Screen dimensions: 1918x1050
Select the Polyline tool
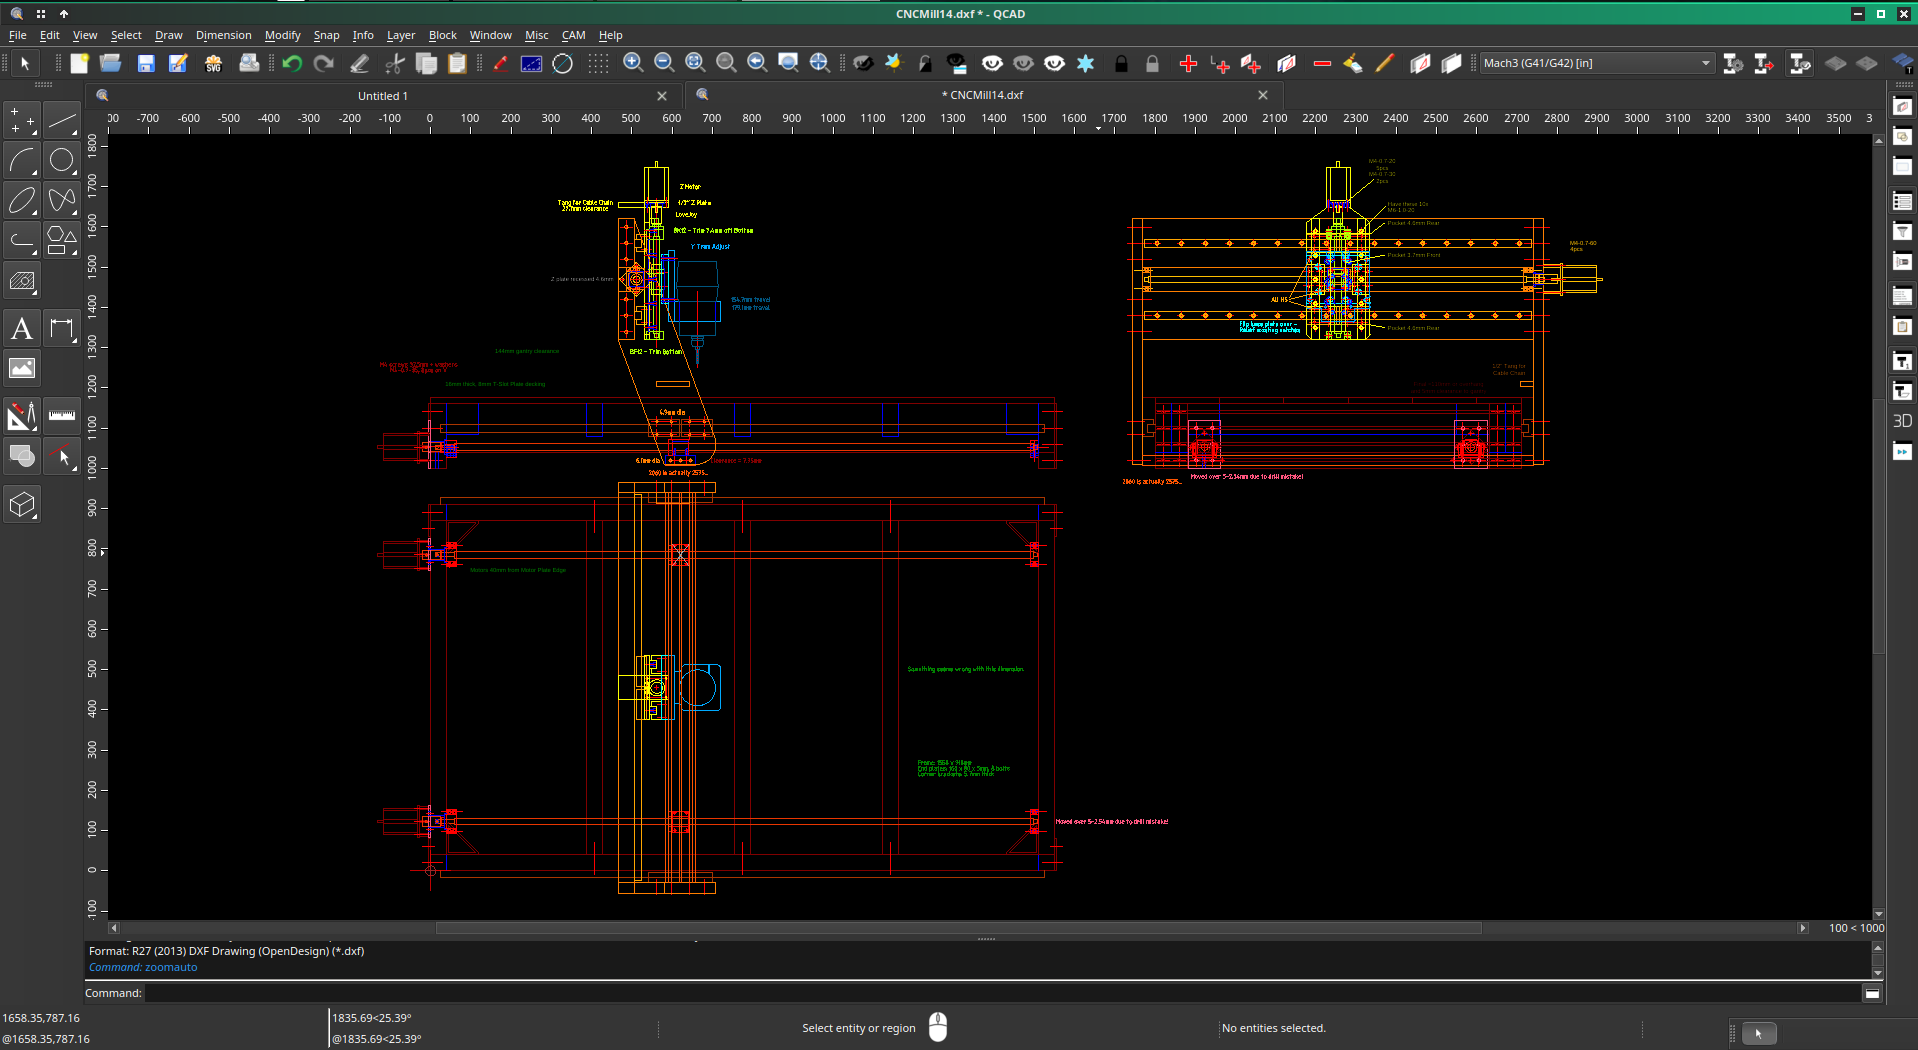point(22,240)
